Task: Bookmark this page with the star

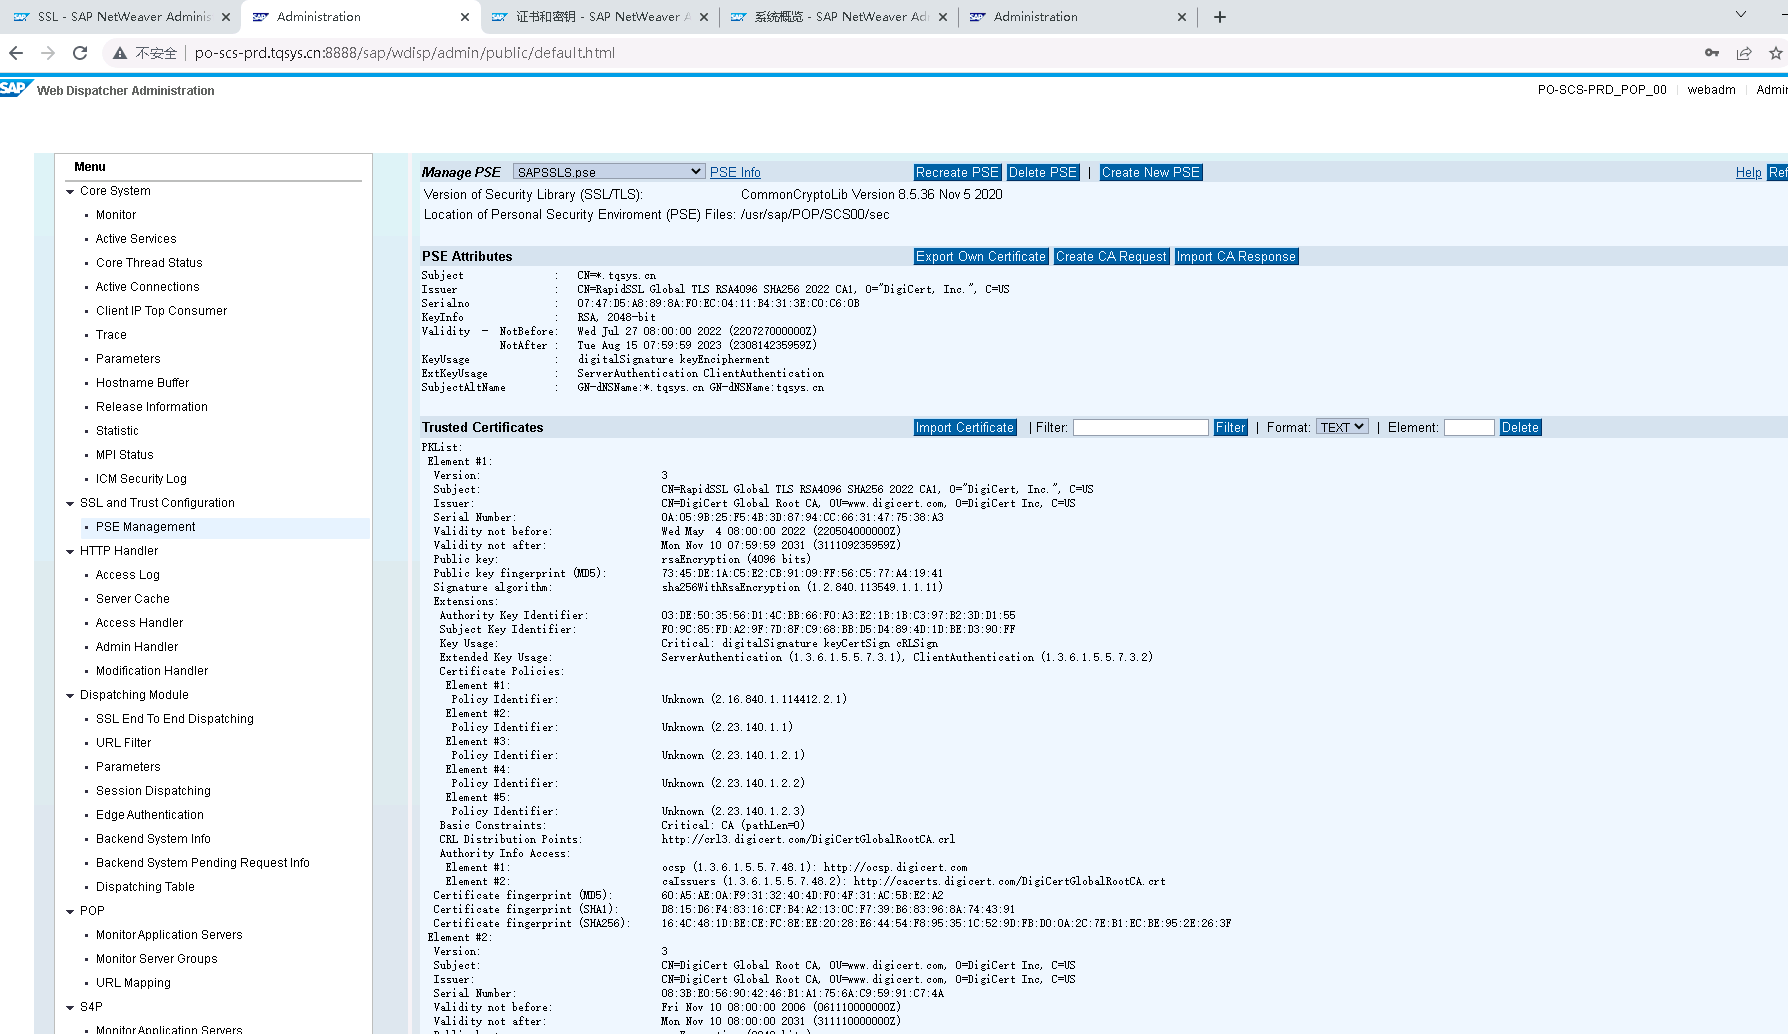Action: coord(1776,53)
